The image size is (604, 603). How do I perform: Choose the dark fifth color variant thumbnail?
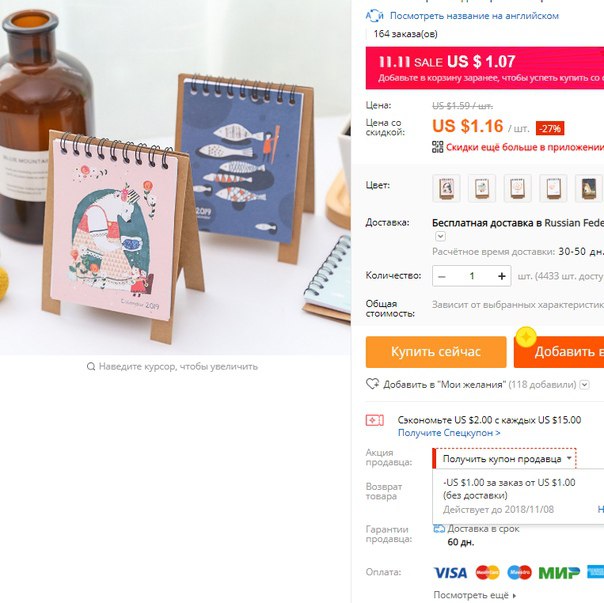coord(589,188)
